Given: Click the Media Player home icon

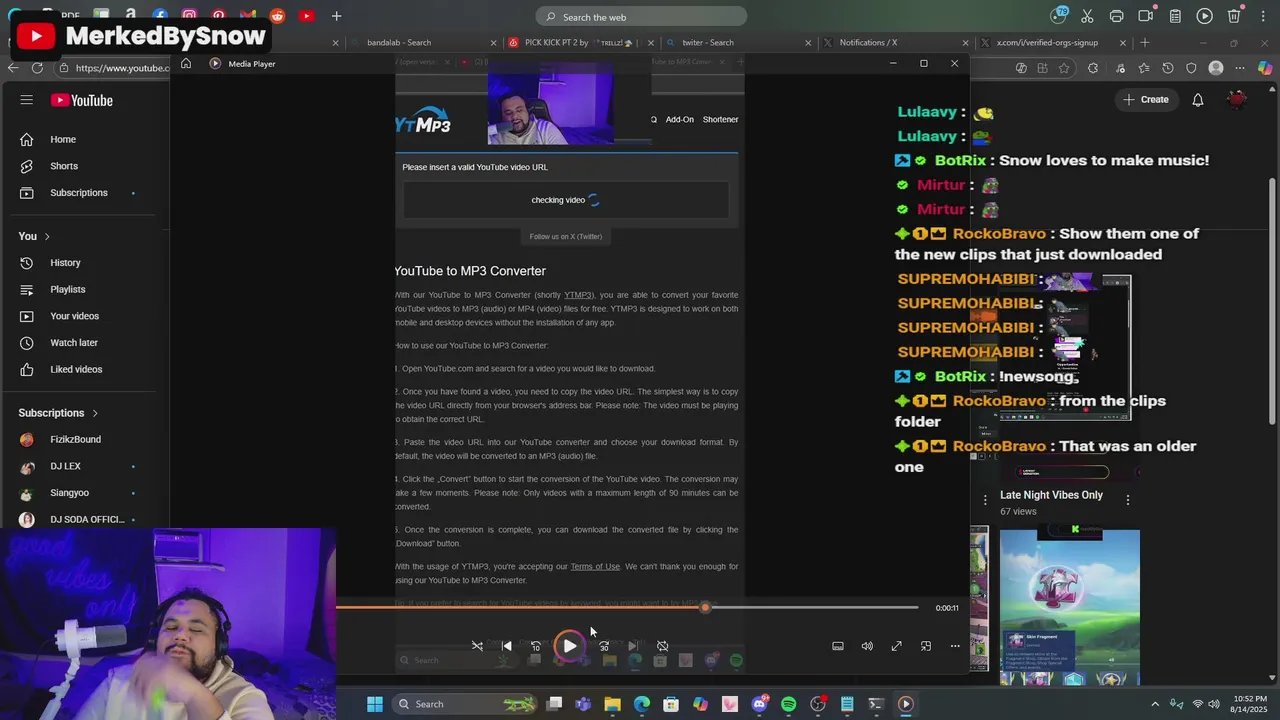Looking at the screenshot, I should [x=186, y=63].
